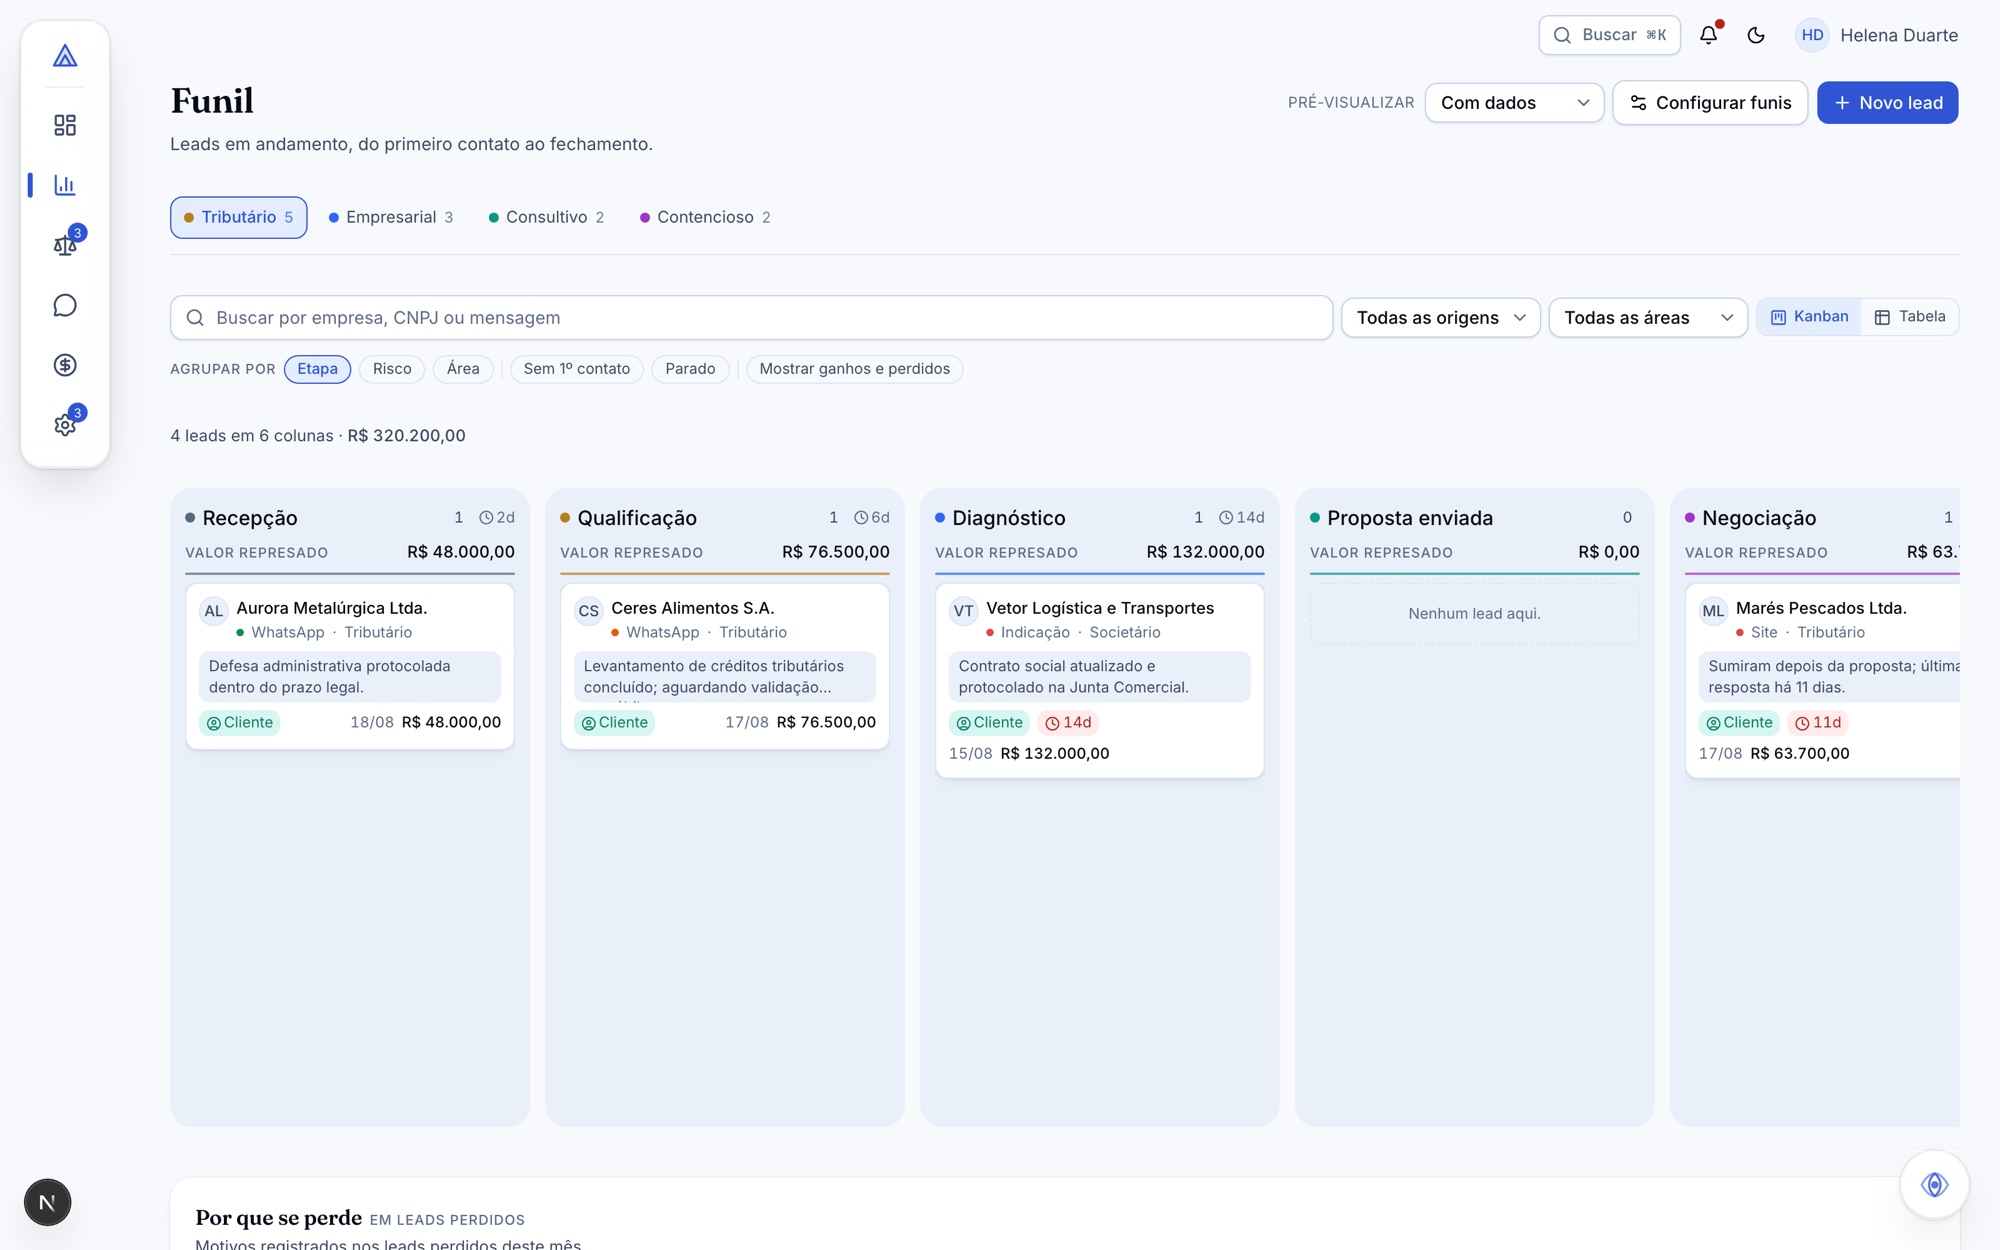The image size is (2000, 1250).
Task: Click the round N badge at bottom left
Action: 47,1202
